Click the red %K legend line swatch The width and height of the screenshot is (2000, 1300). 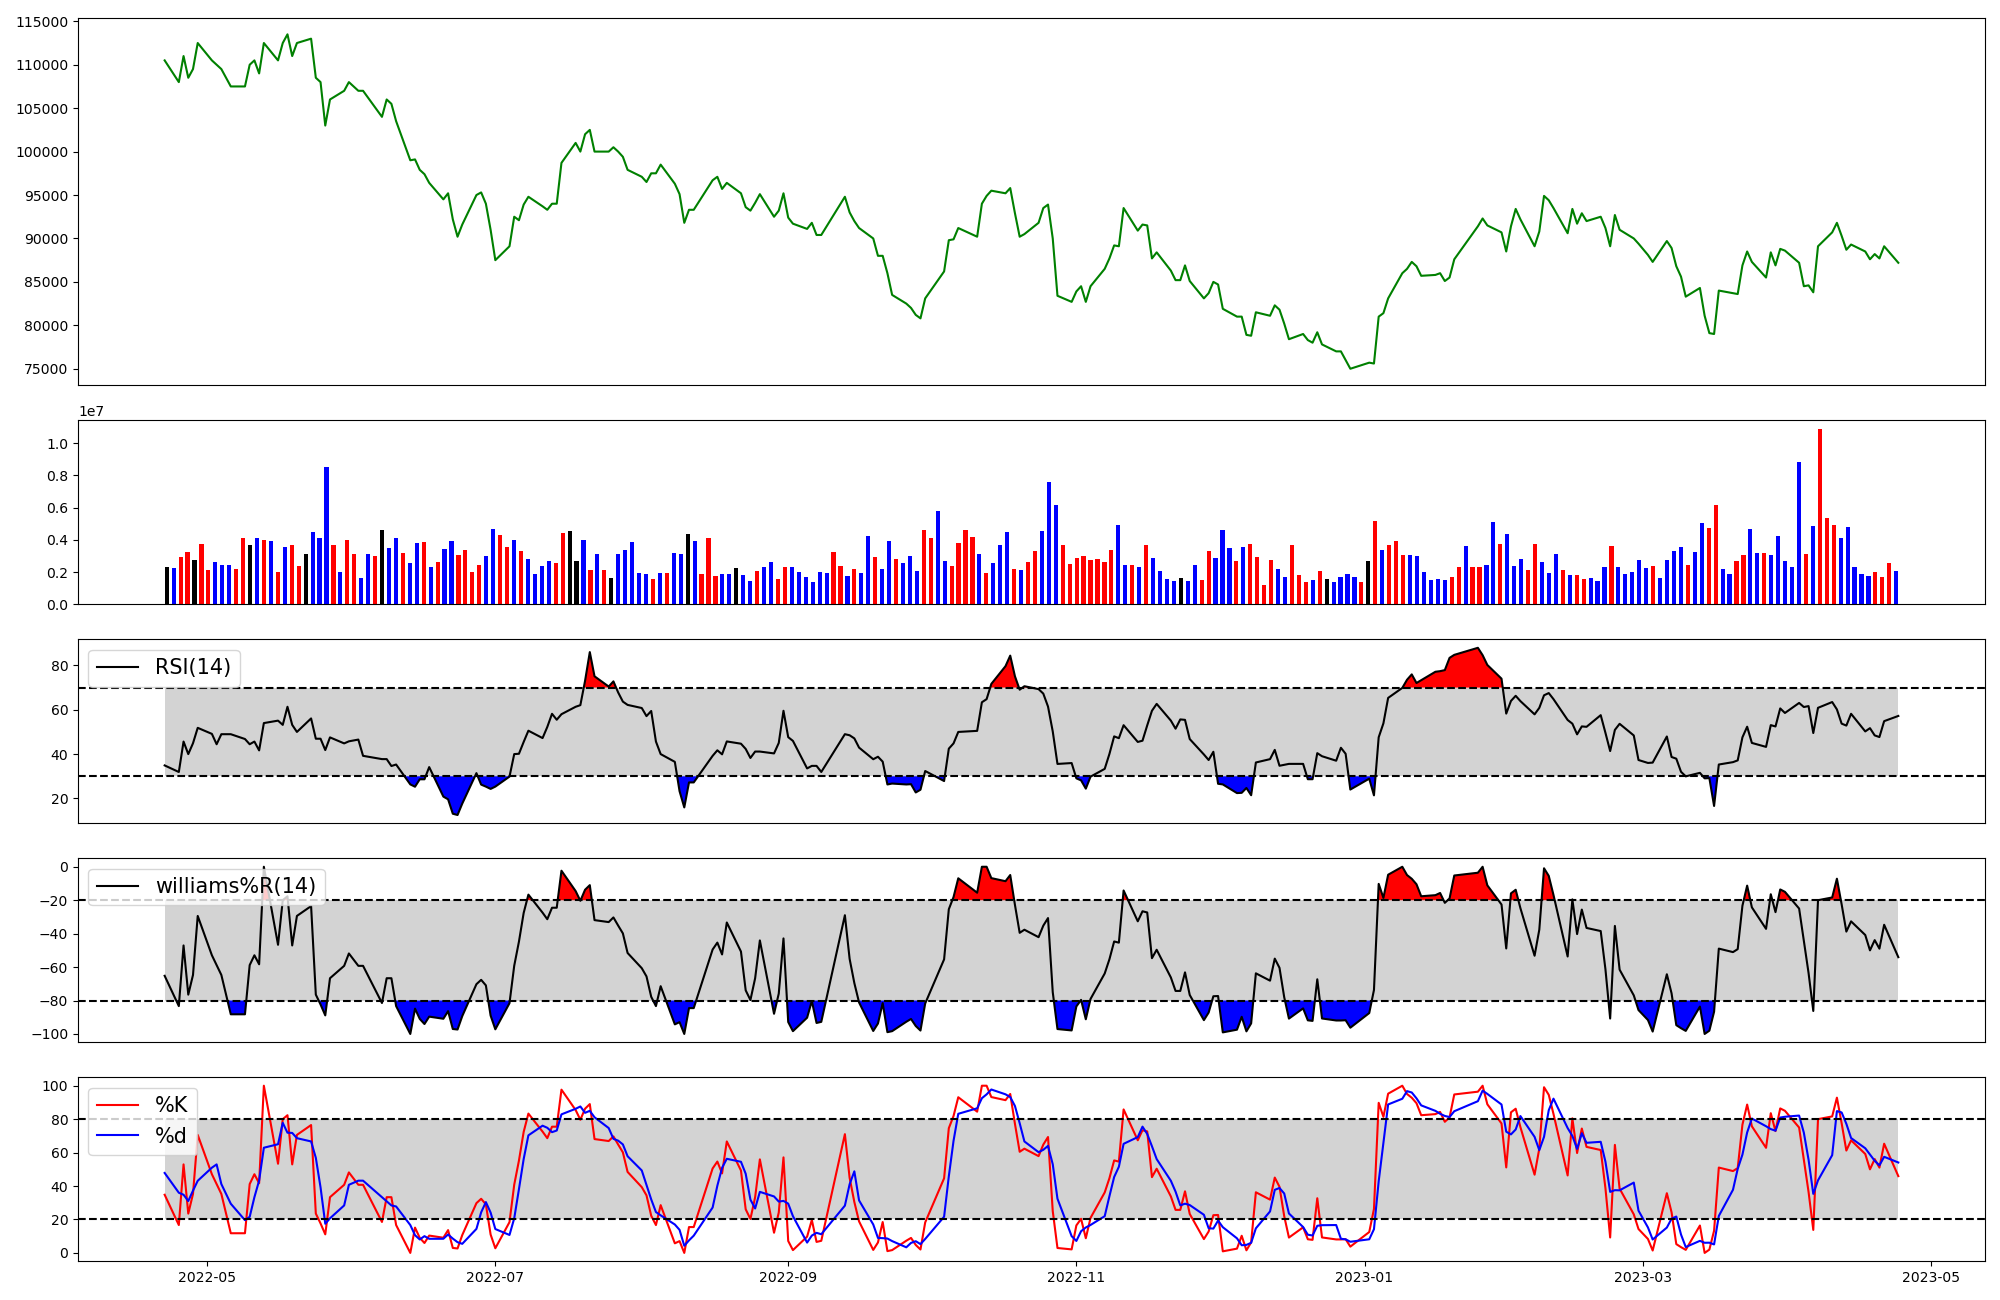[119, 1105]
